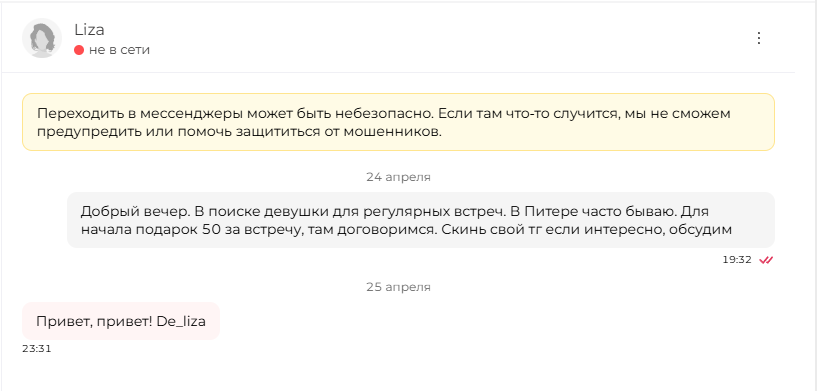Click the double-check read receipt icon
Screen dimensions: 817x391
pos(766,260)
